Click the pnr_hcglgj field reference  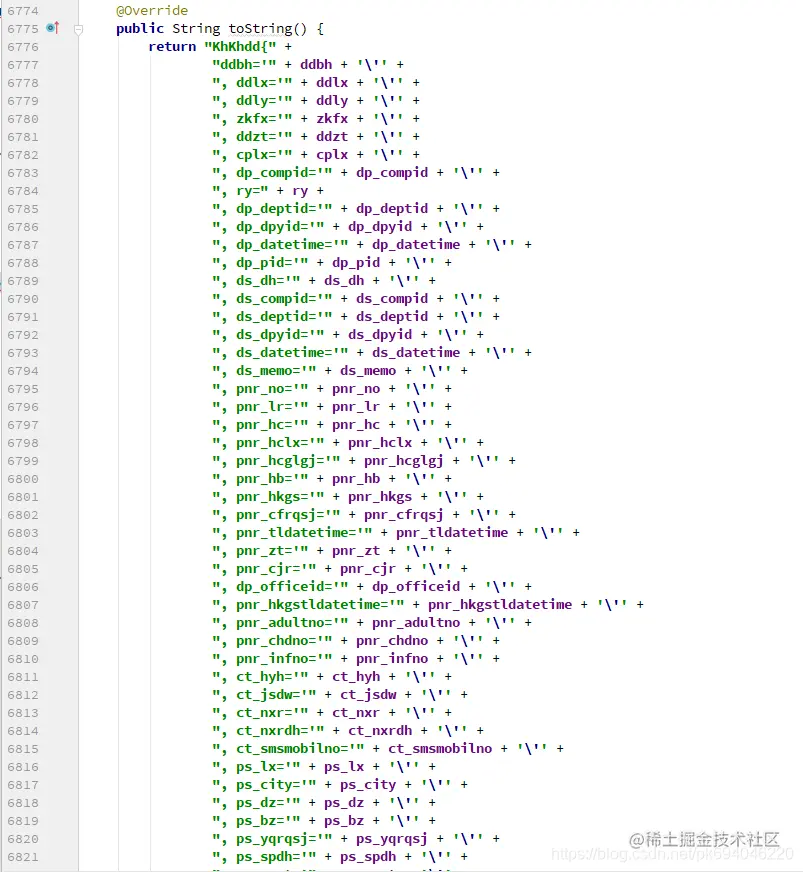click(x=404, y=460)
